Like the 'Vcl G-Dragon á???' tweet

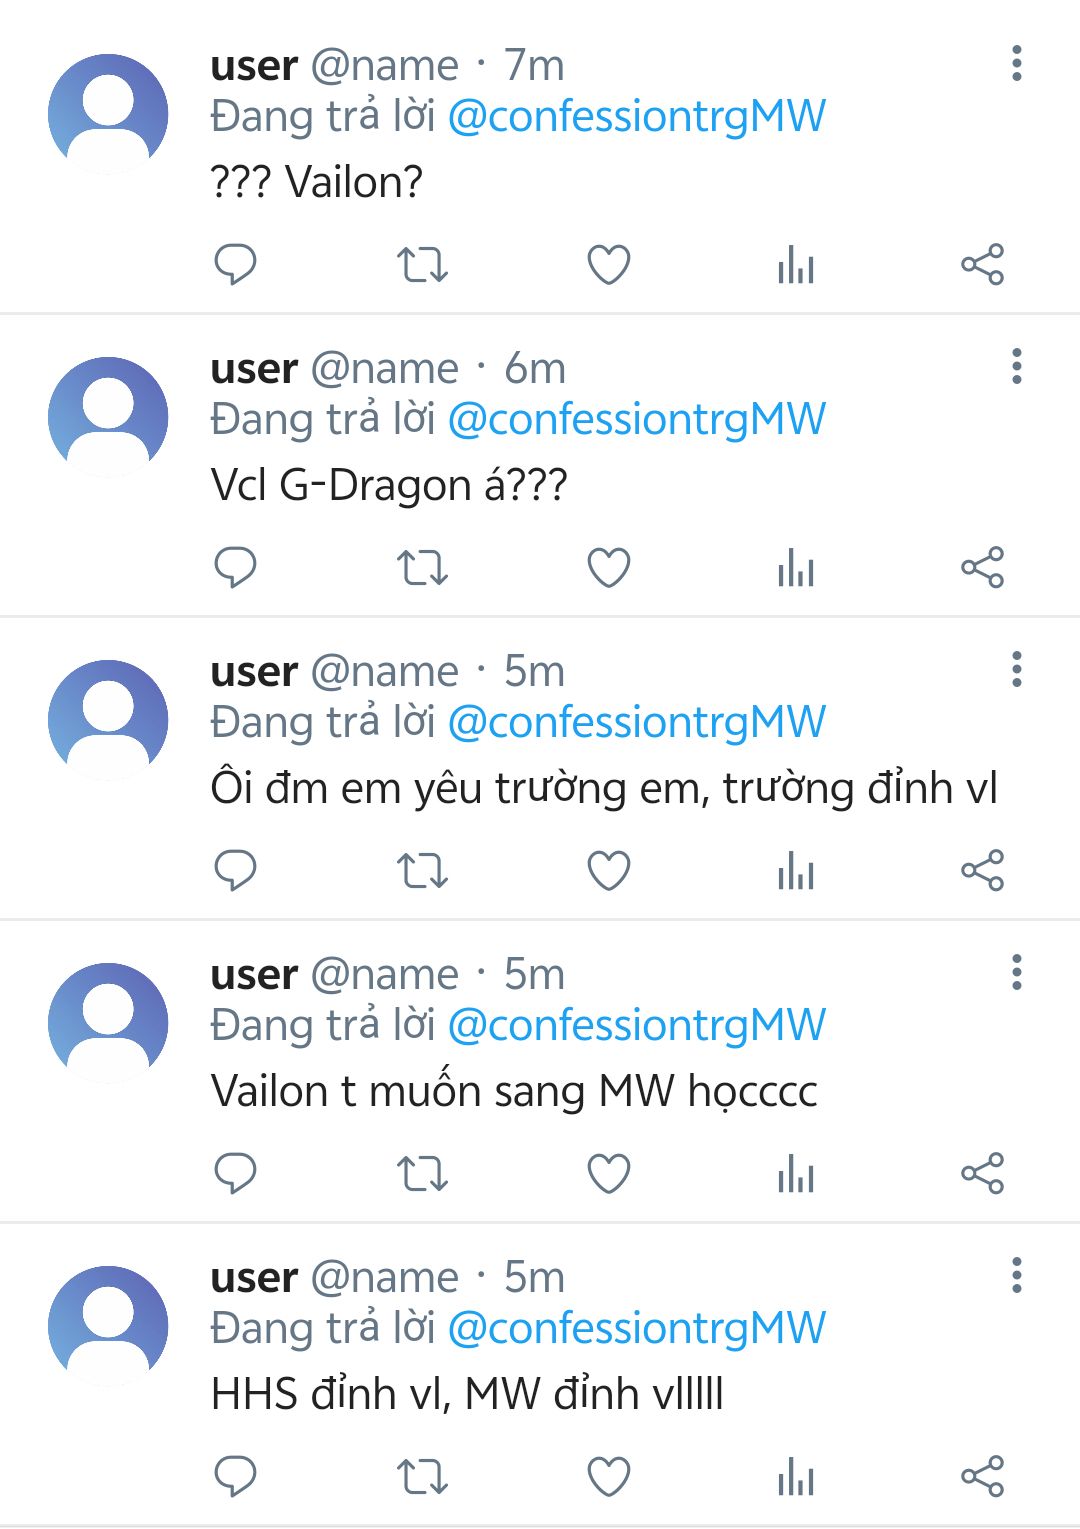point(608,568)
